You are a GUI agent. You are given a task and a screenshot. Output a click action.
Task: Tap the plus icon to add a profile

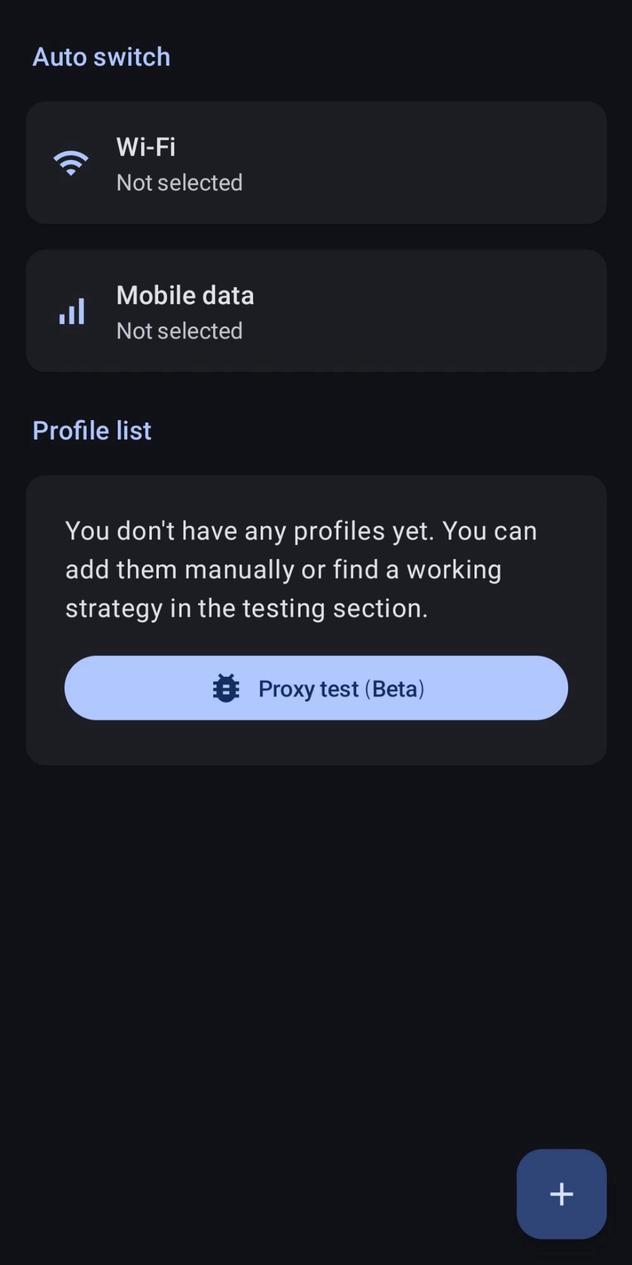pos(561,1193)
